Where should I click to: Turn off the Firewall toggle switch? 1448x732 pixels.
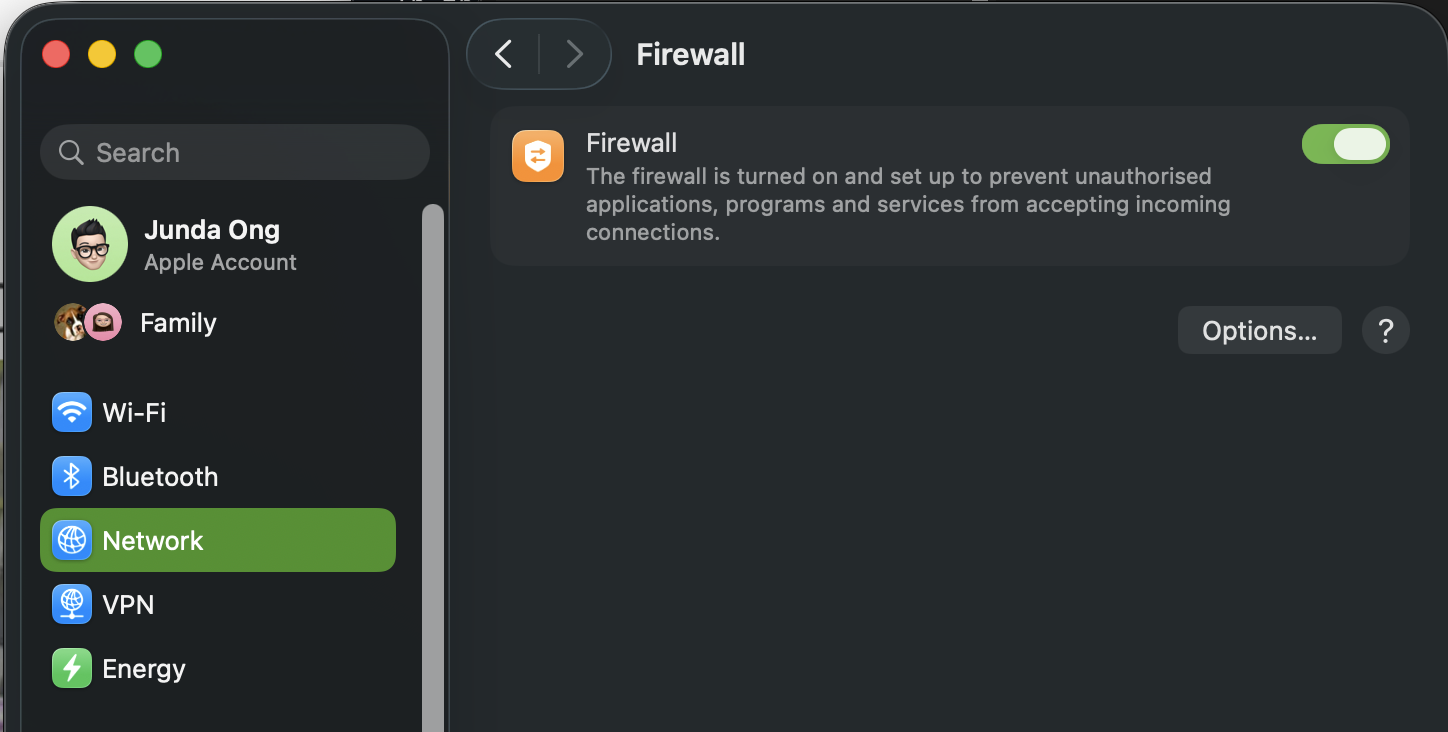tap(1345, 144)
